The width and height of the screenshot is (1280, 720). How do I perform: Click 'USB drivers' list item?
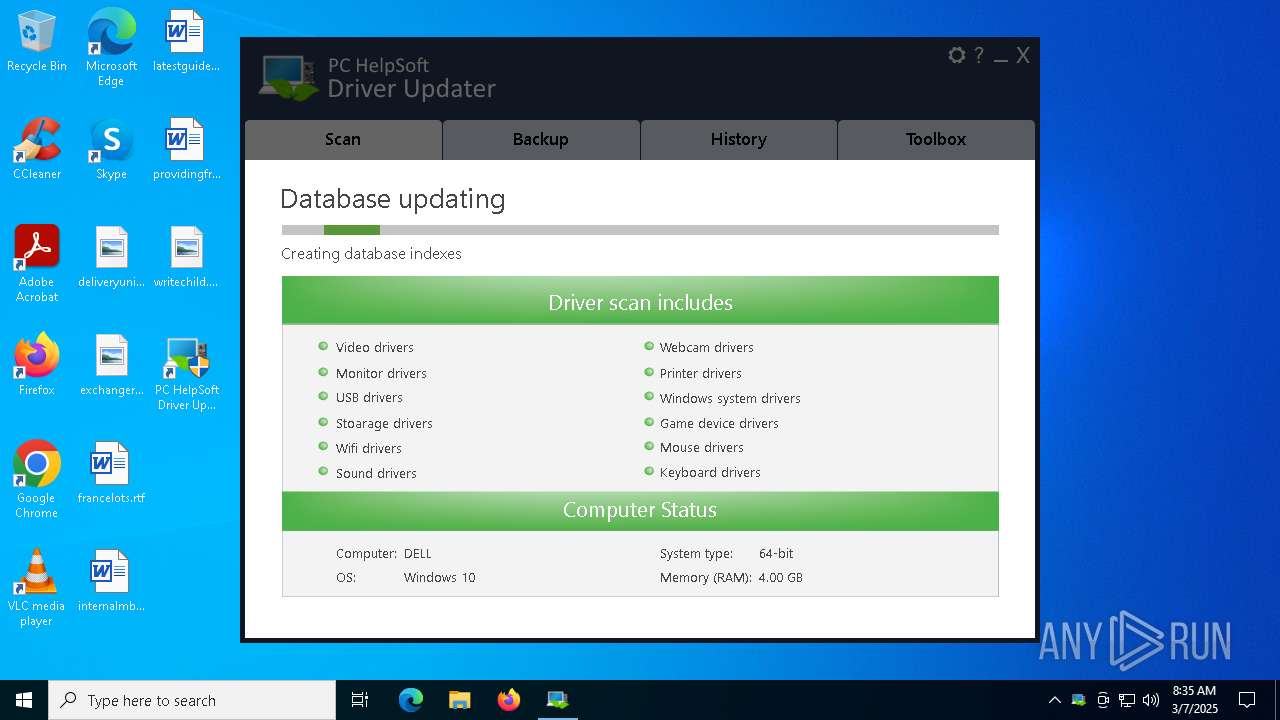(x=369, y=398)
